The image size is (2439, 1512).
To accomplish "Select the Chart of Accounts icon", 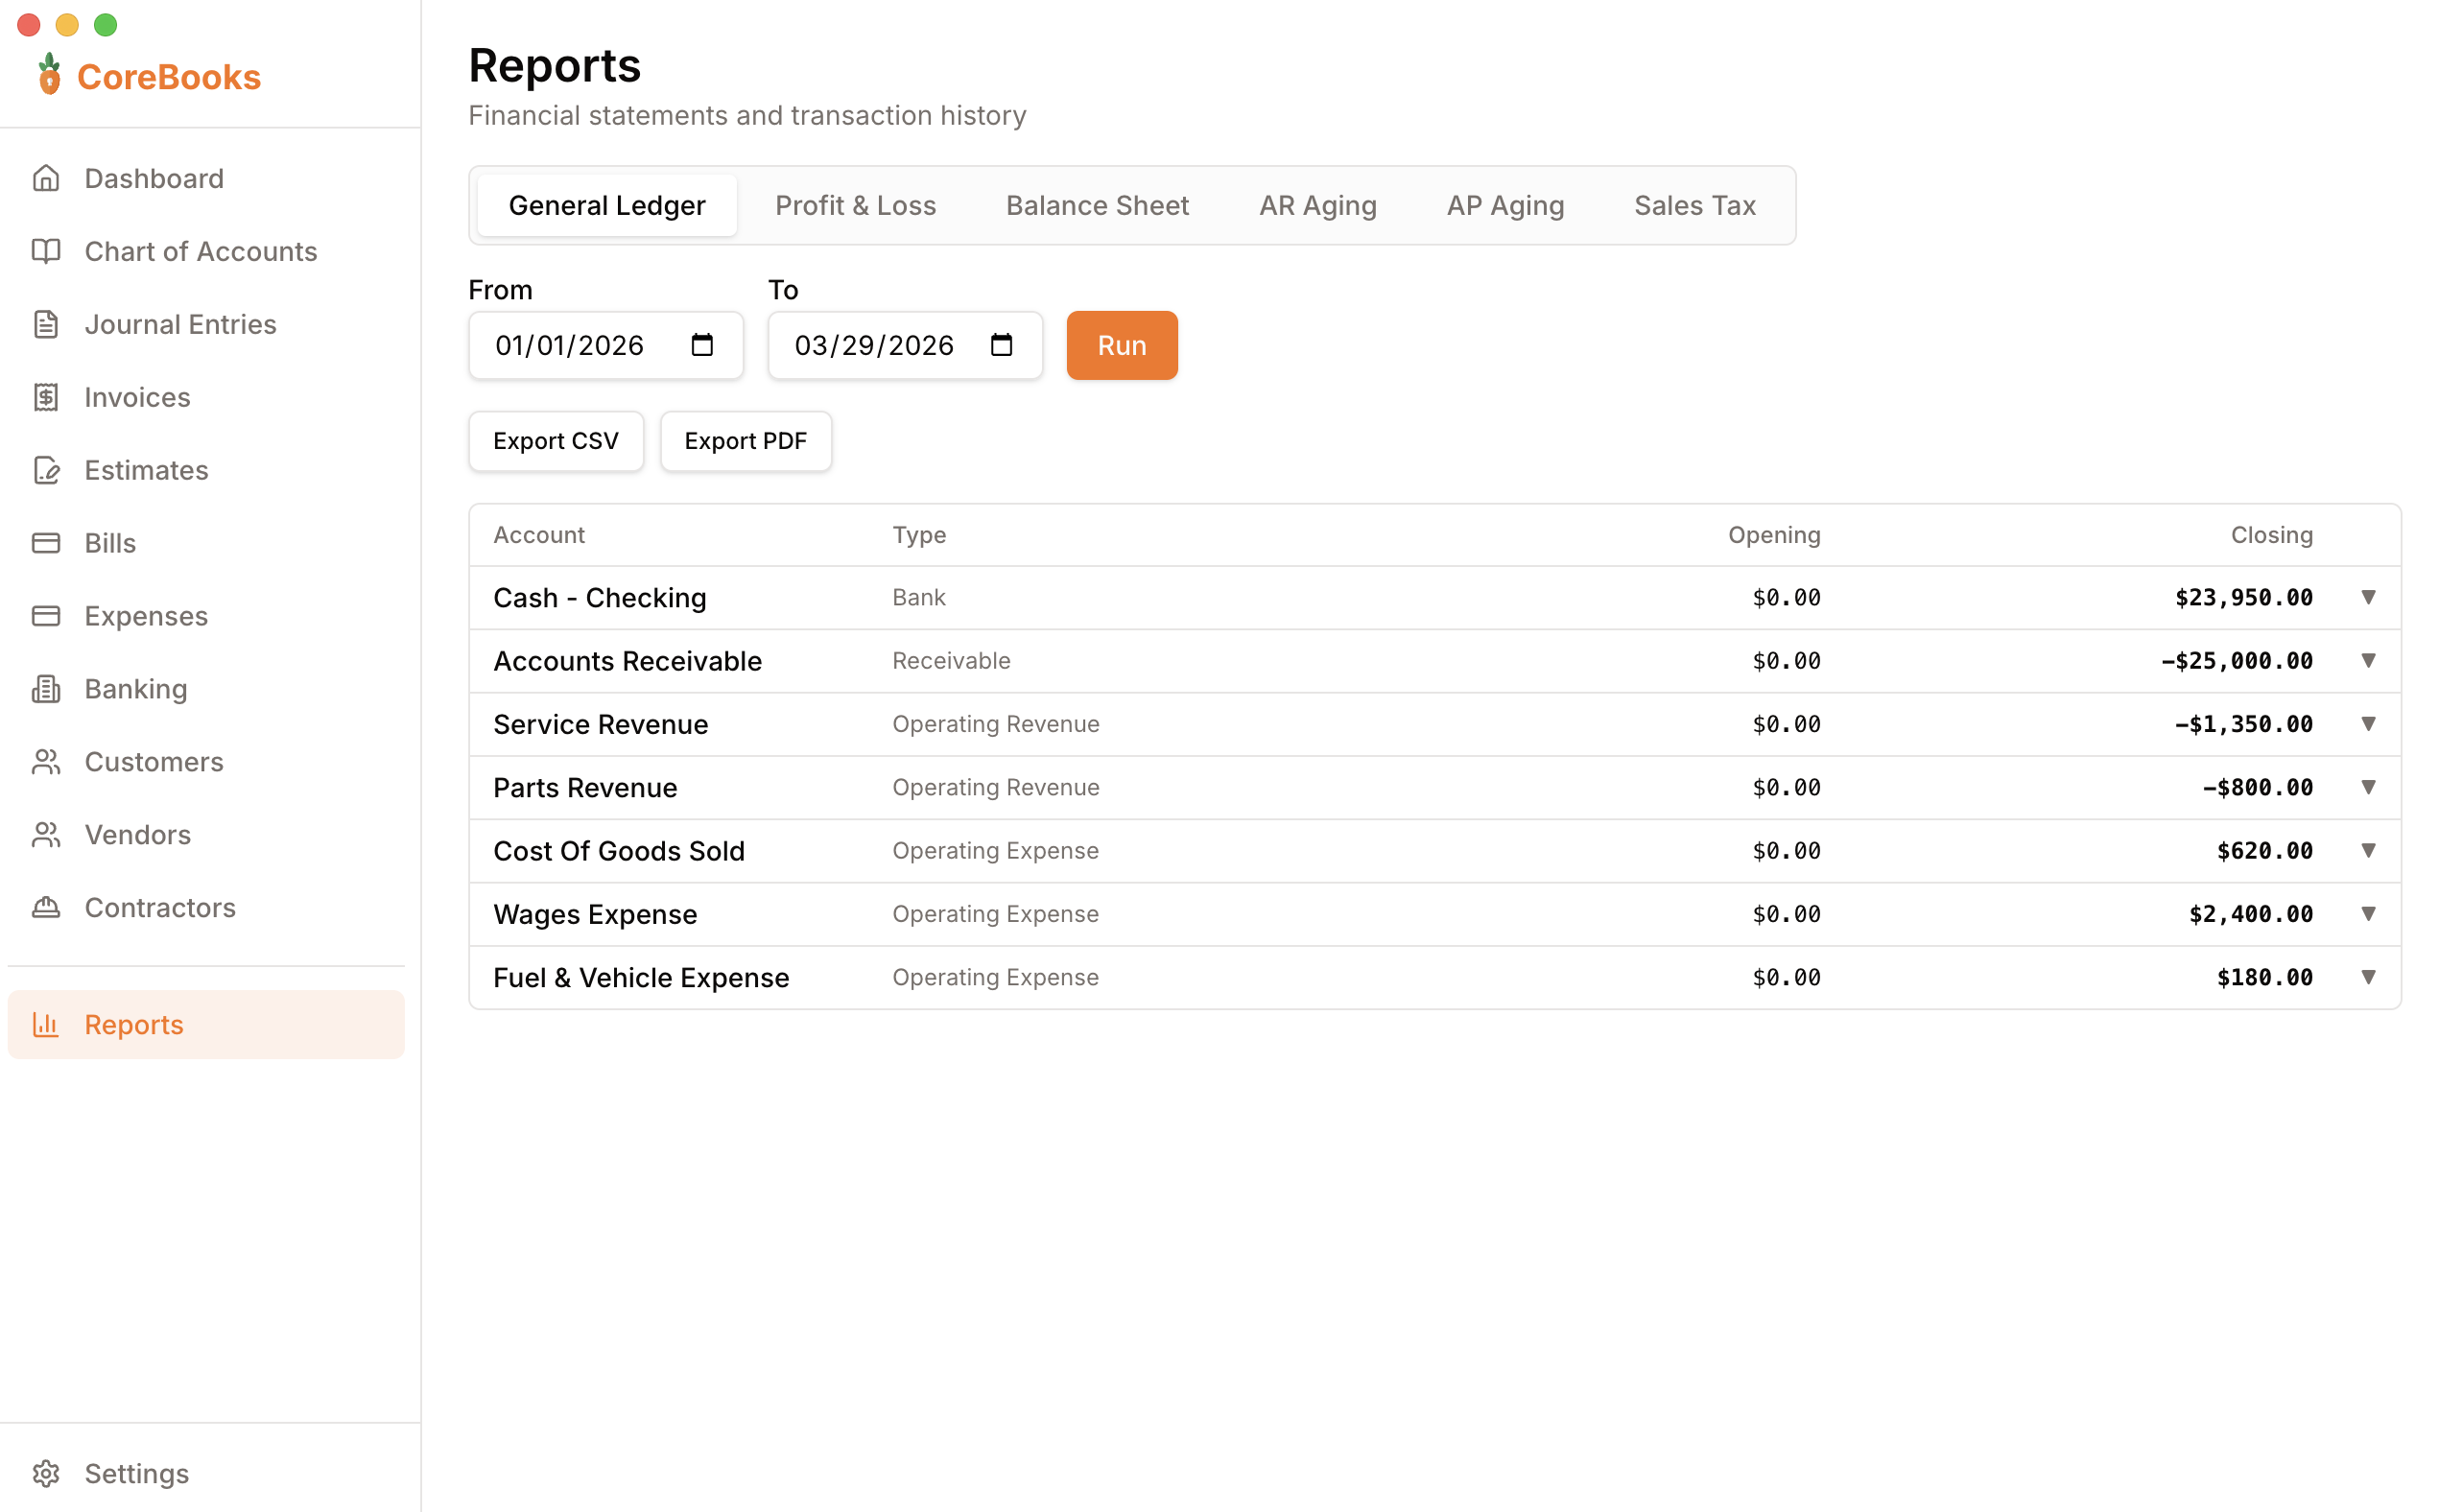I will click(46, 251).
